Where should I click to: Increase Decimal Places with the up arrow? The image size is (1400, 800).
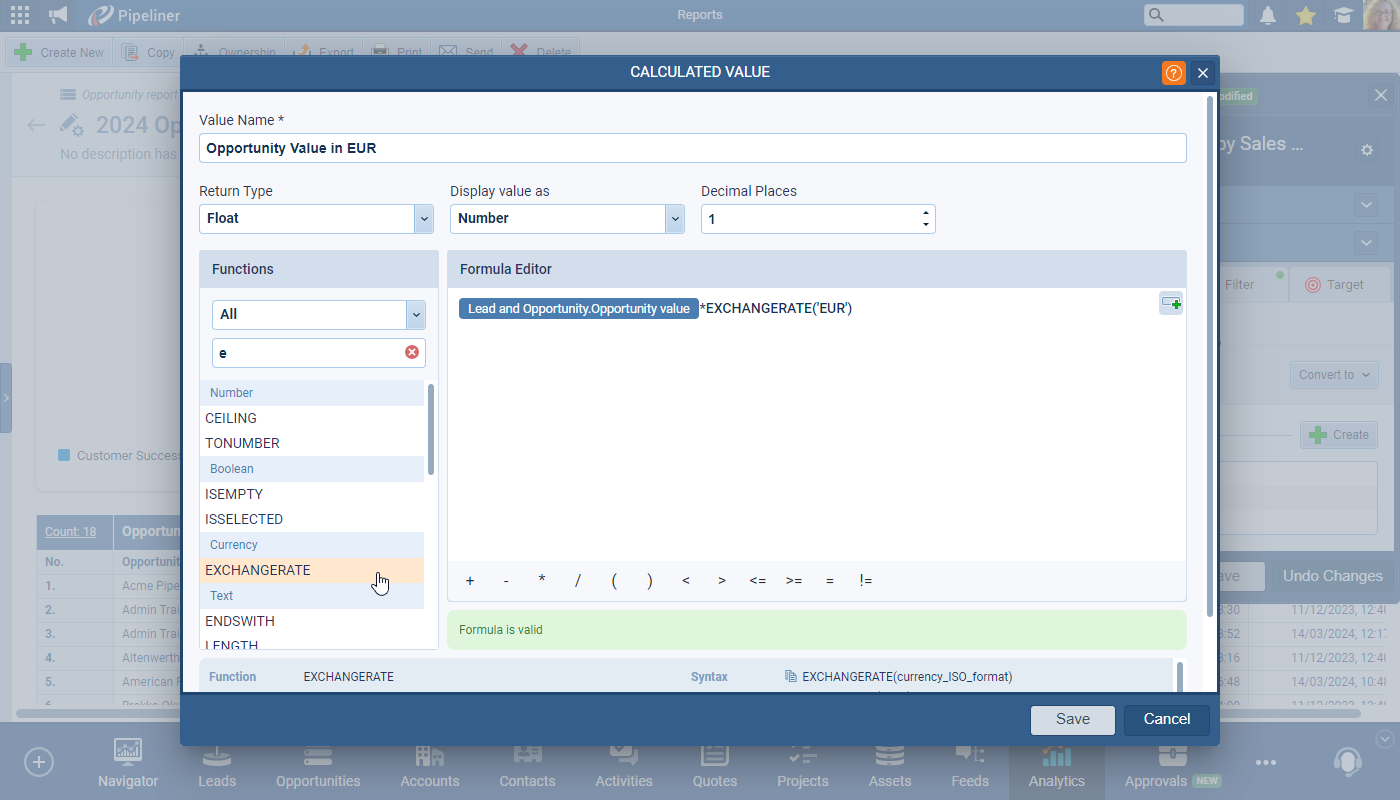point(926,212)
